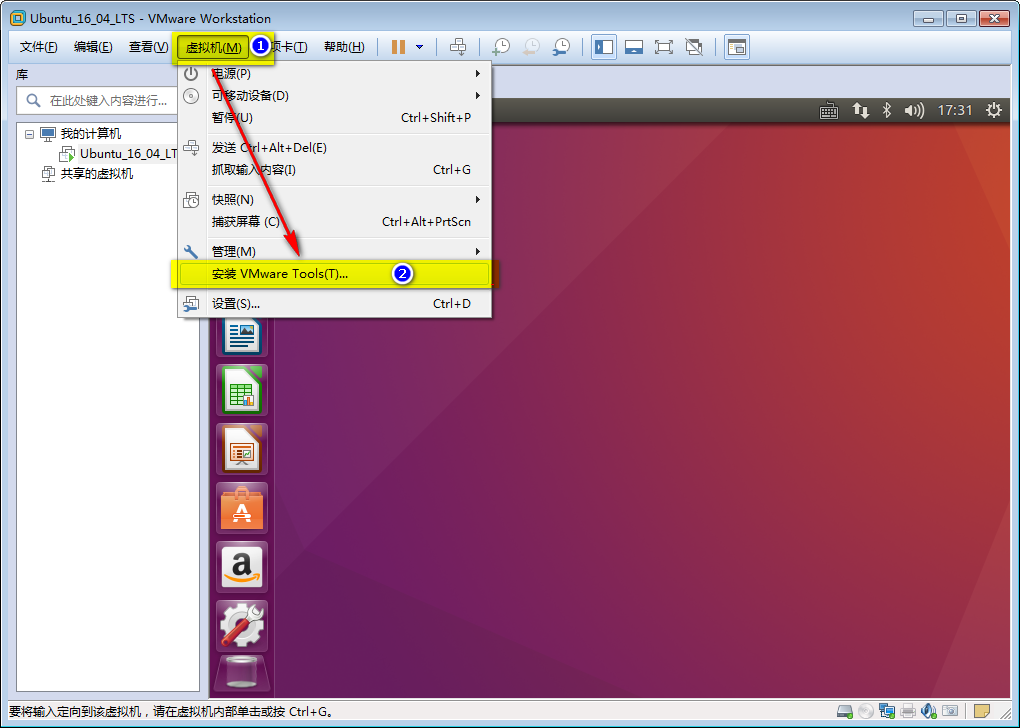Viewport: 1020px width, 728px height.
Task: Open System Settings from Ubuntu launcher
Action: (x=242, y=626)
